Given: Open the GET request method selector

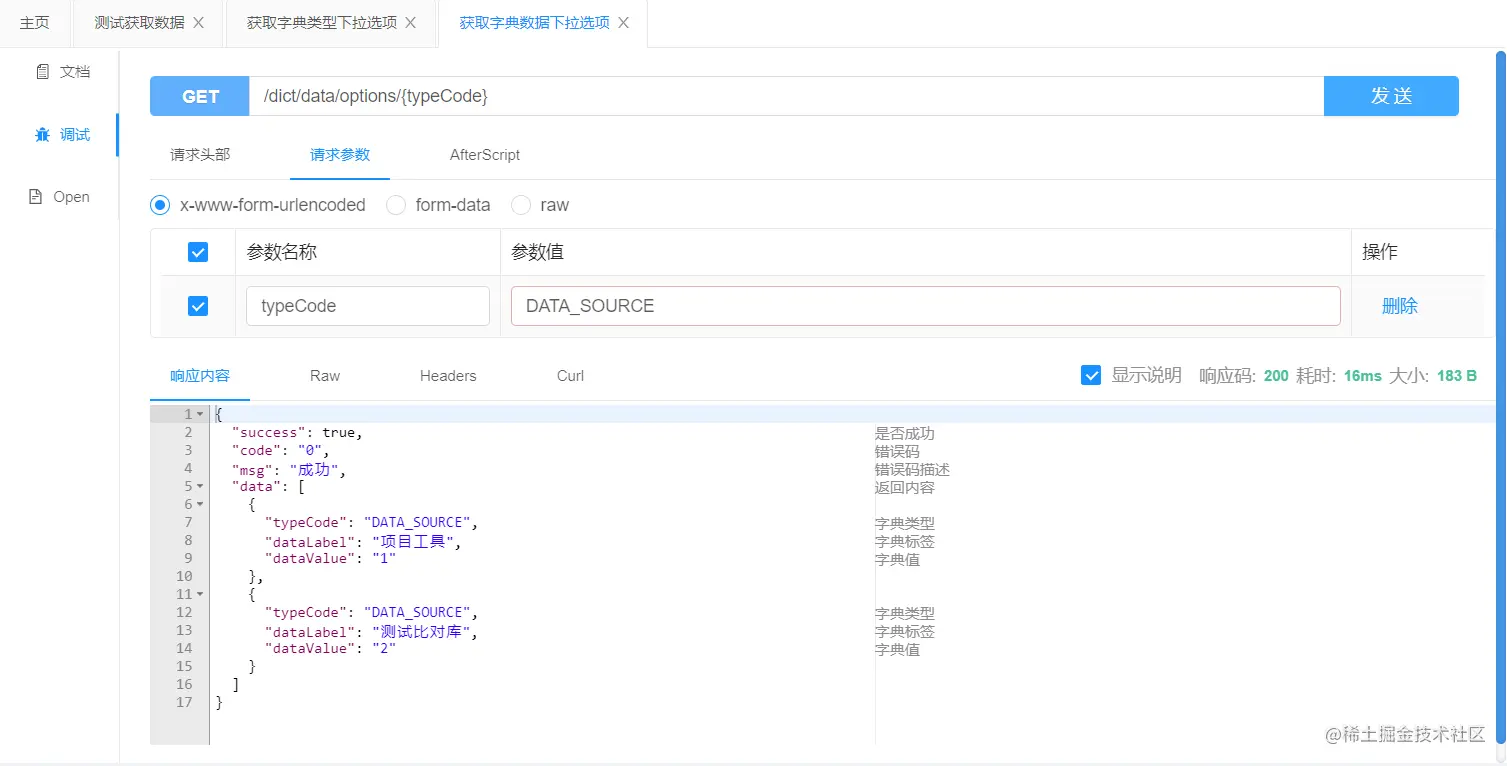Looking at the screenshot, I should (x=200, y=96).
